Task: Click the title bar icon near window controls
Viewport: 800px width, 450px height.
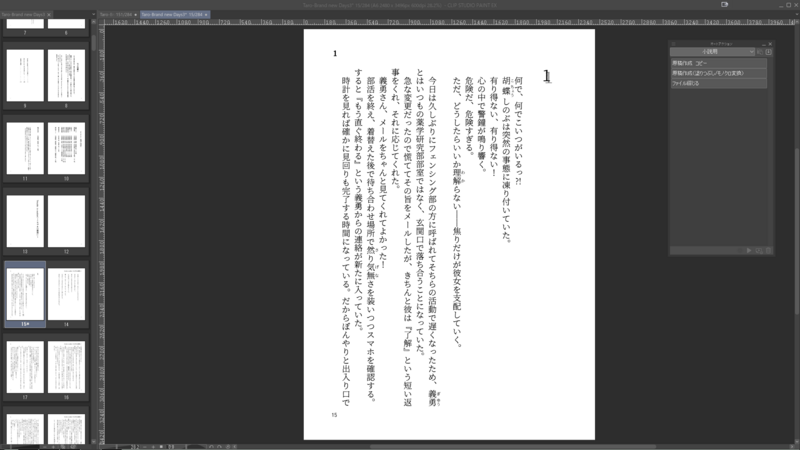Action: click(x=724, y=5)
